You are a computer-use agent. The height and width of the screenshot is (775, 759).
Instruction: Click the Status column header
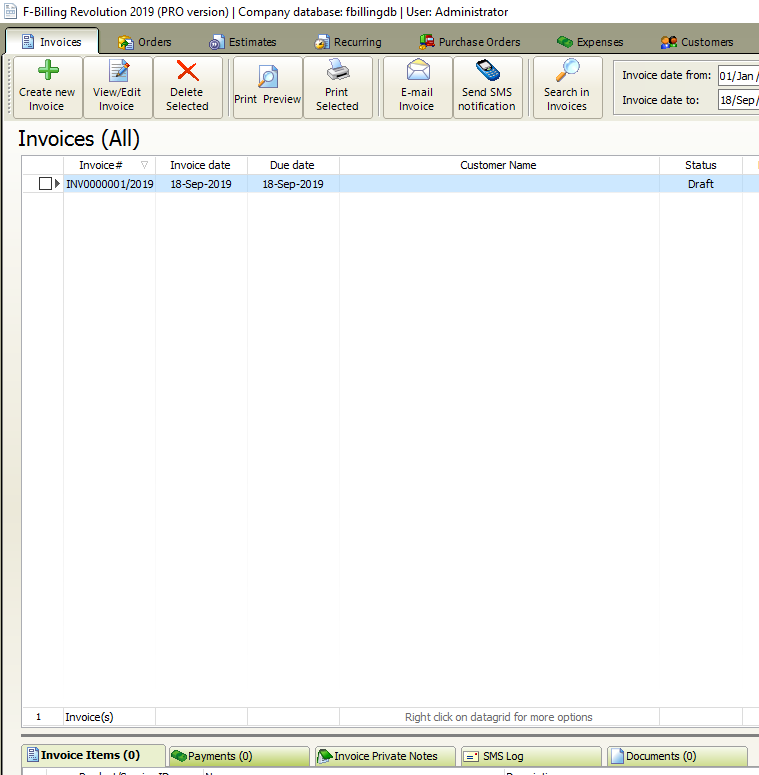[x=700, y=166]
